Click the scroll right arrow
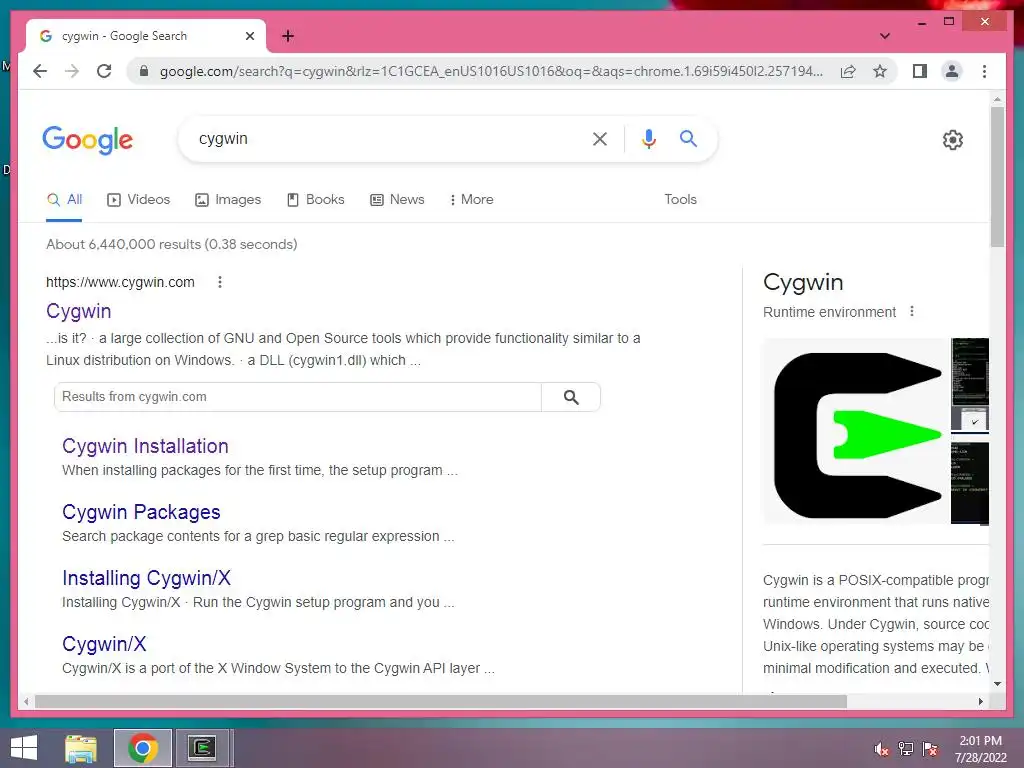 (x=980, y=701)
